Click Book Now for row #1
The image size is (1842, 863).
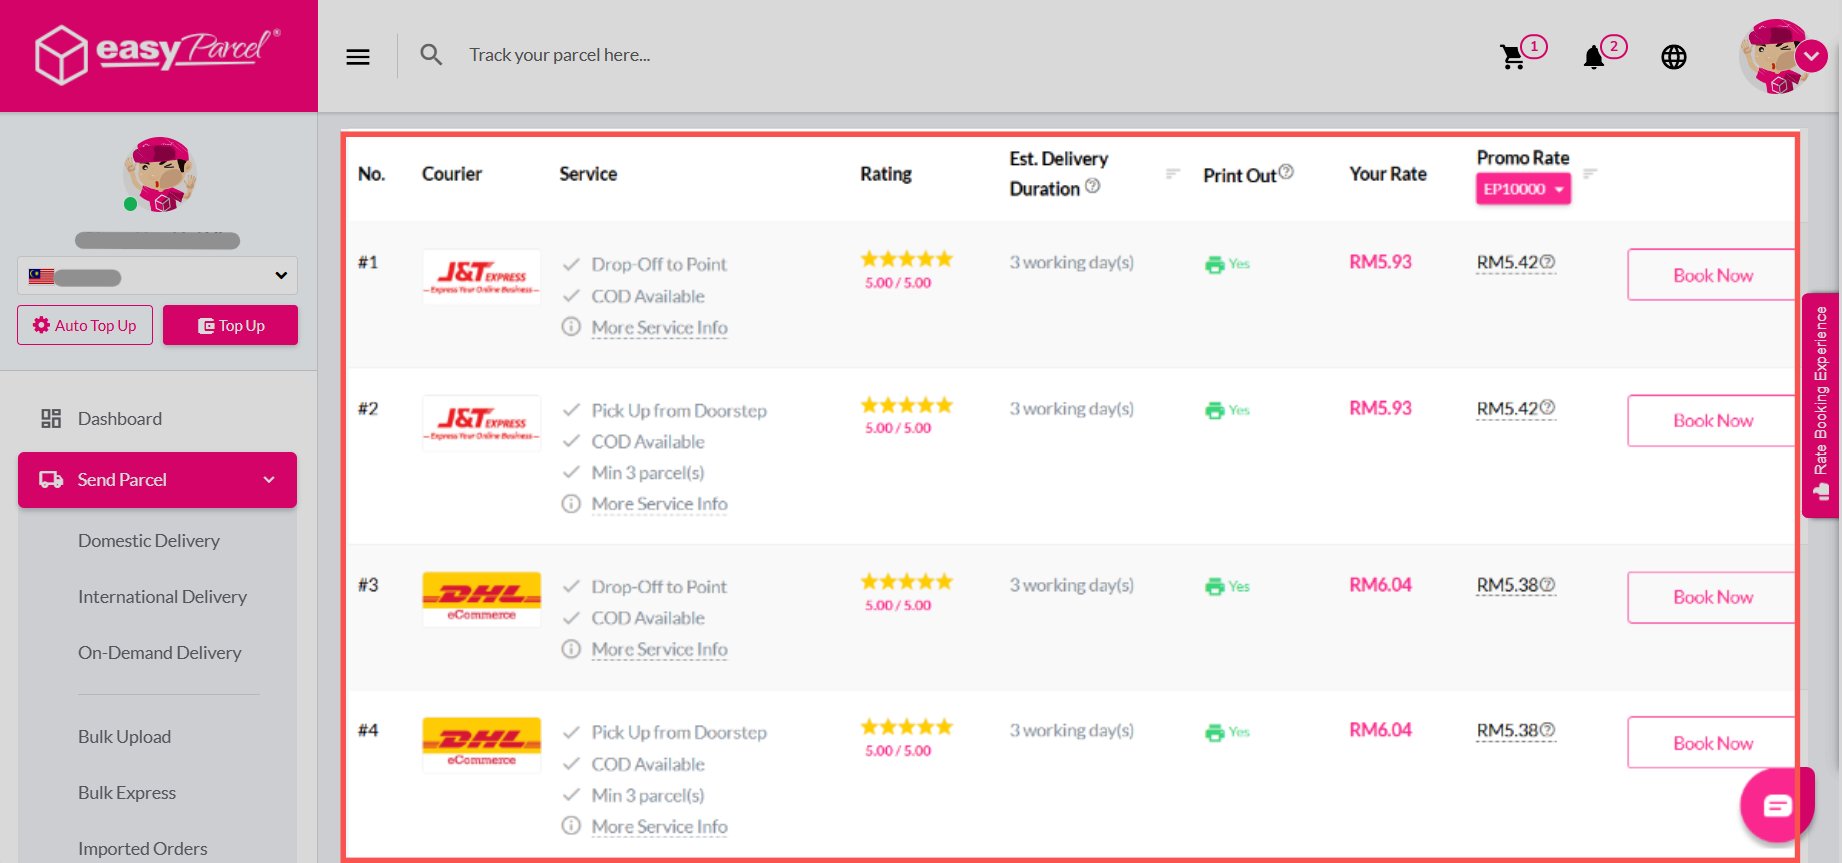tap(1712, 275)
